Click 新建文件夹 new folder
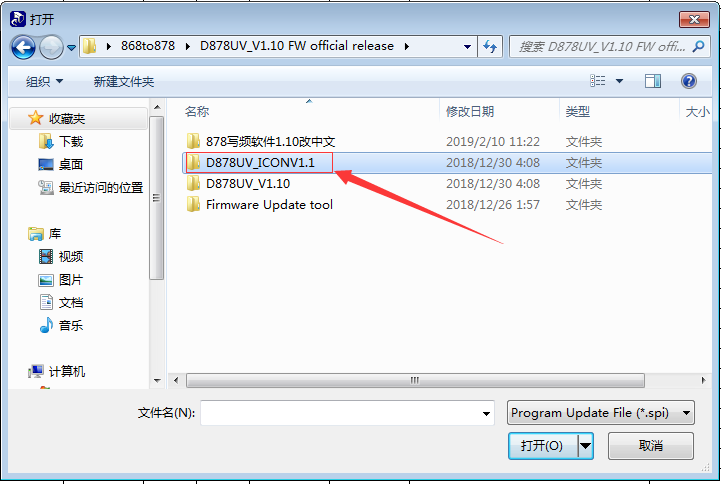721x484 pixels. (x=124, y=82)
